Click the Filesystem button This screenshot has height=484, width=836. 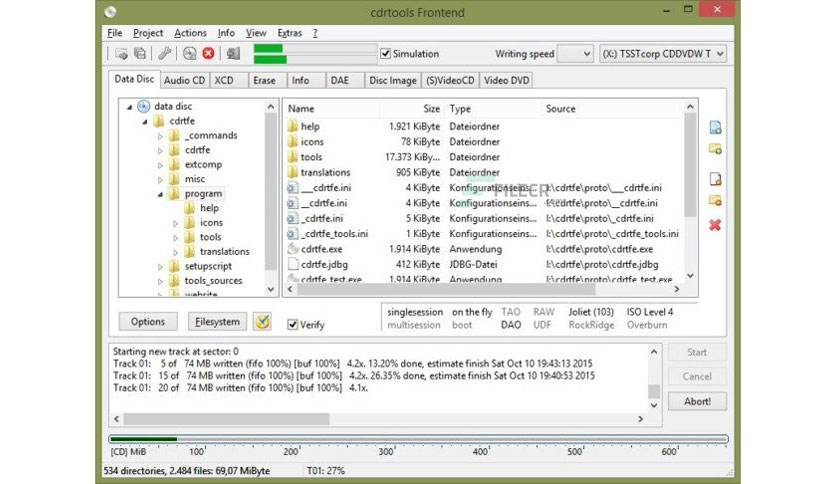[x=217, y=321]
